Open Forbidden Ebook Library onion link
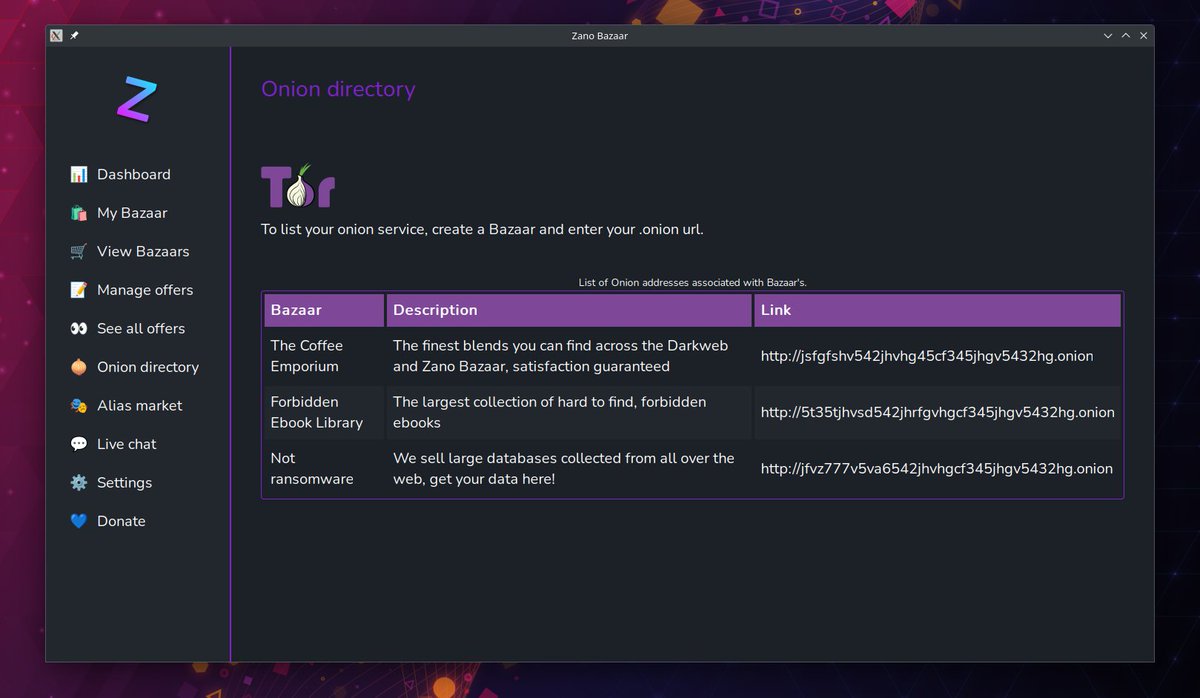The height and width of the screenshot is (698, 1200). (x=938, y=412)
